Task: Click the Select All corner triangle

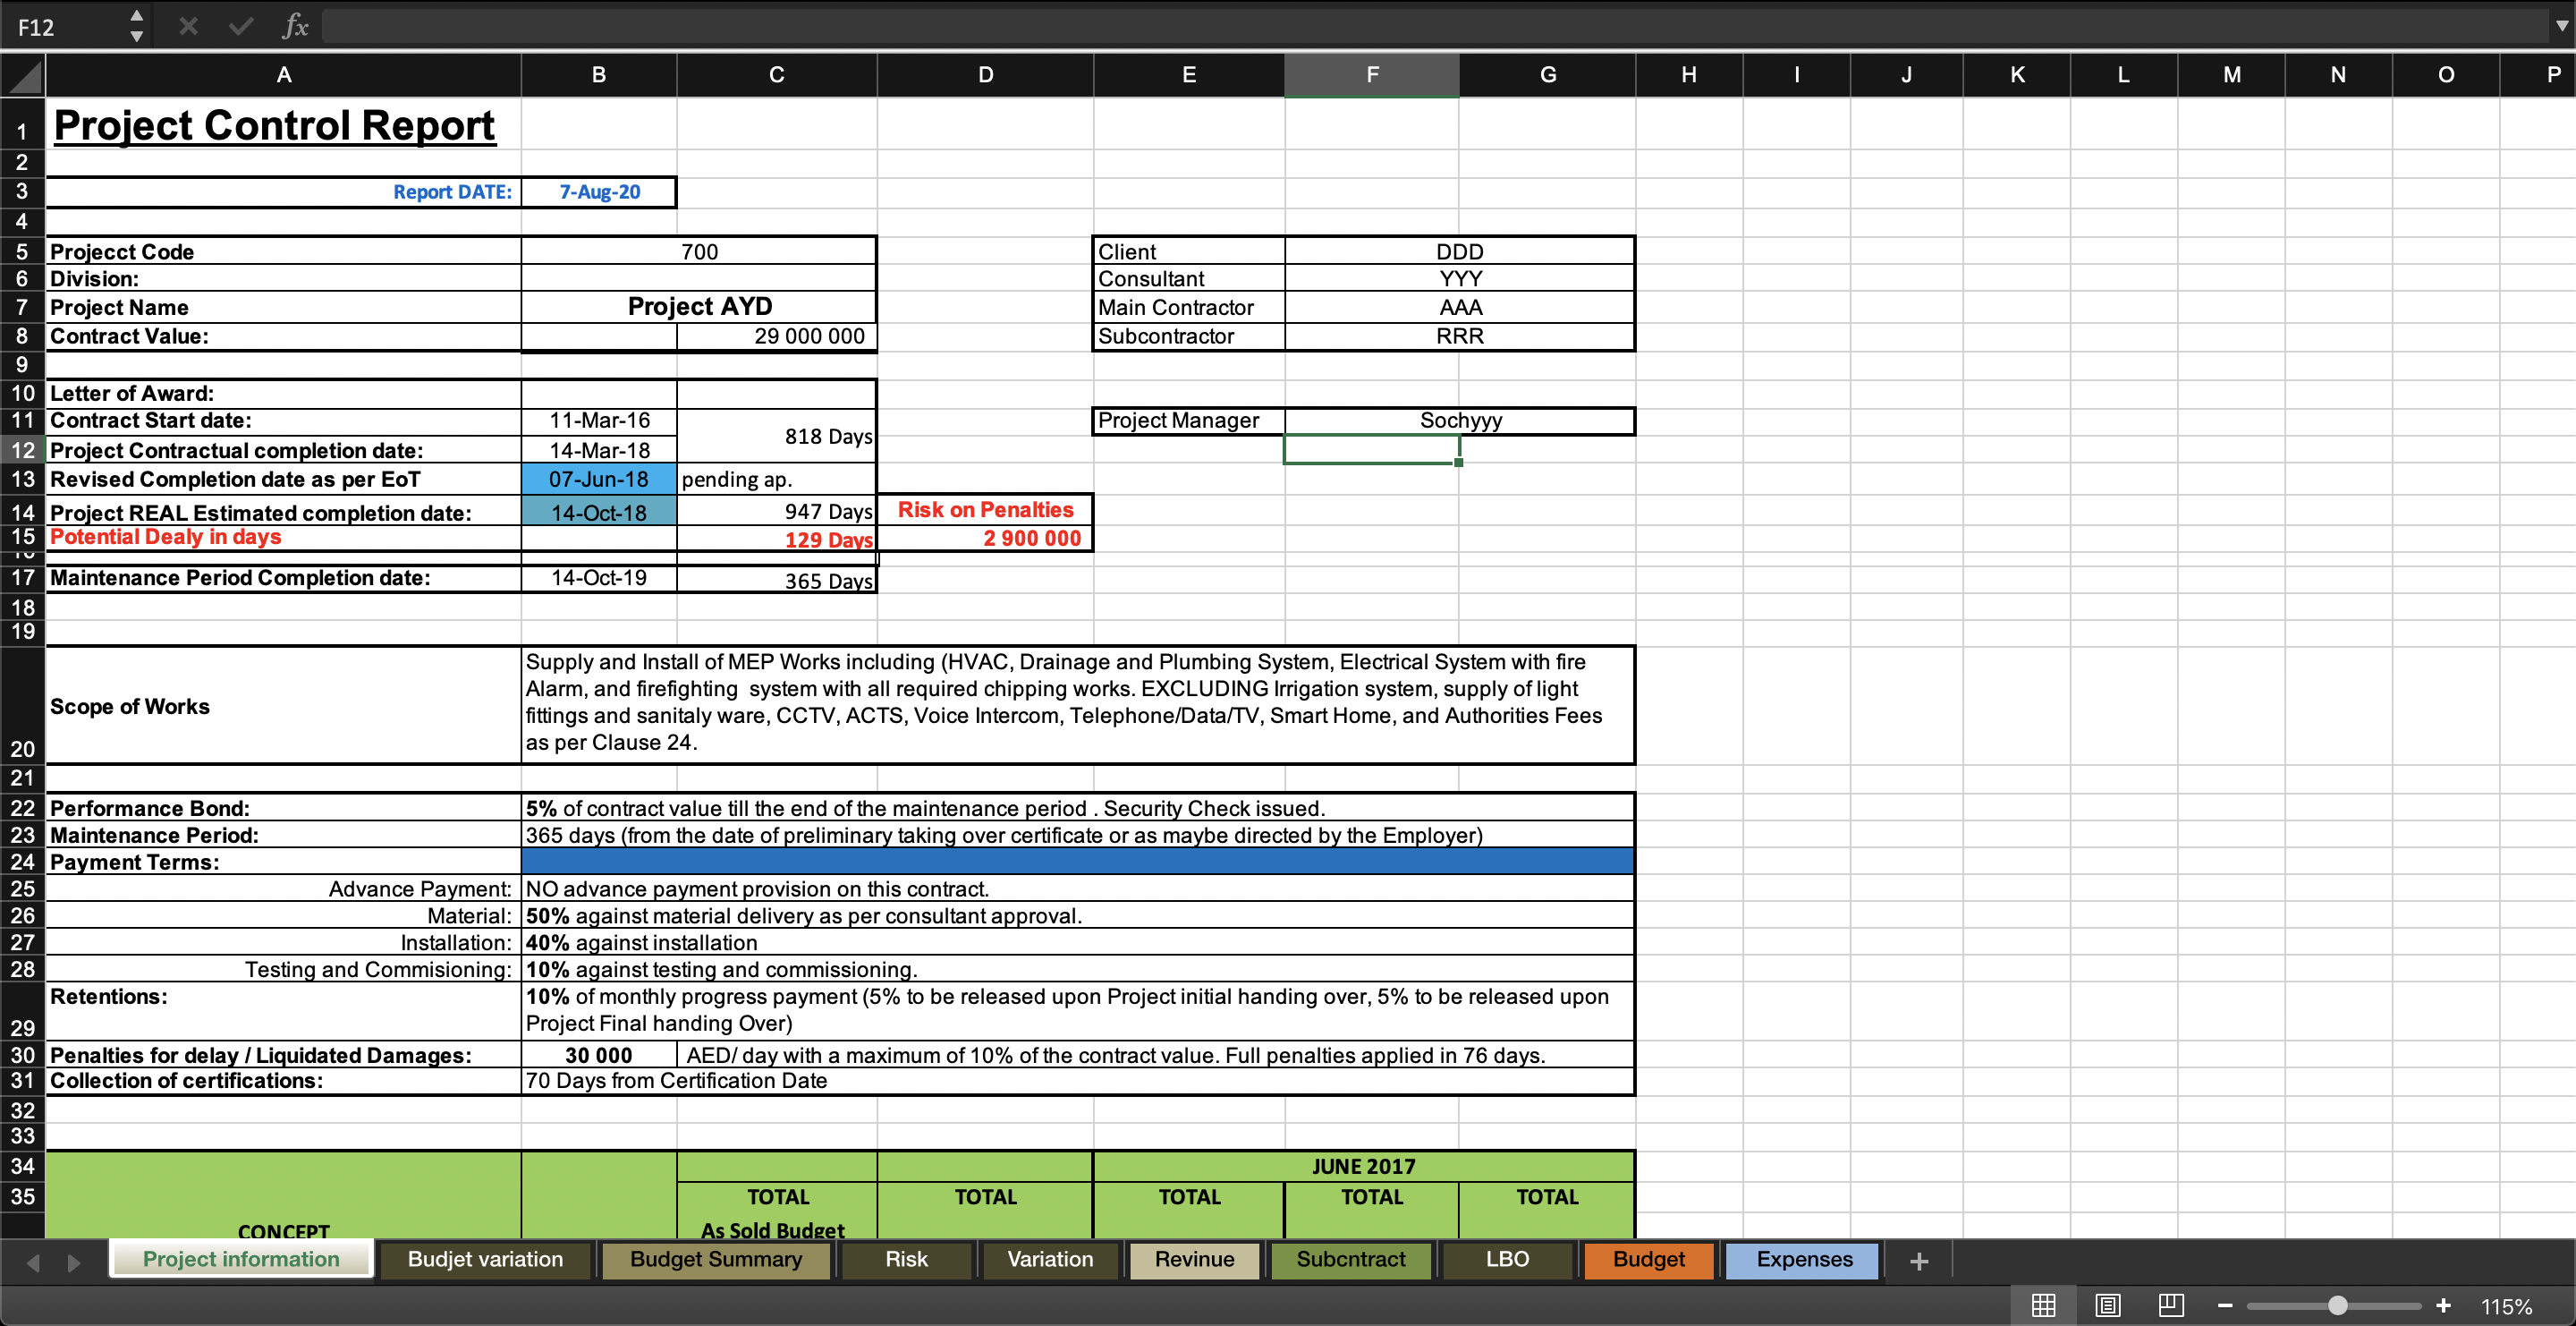Action: tap(23, 75)
